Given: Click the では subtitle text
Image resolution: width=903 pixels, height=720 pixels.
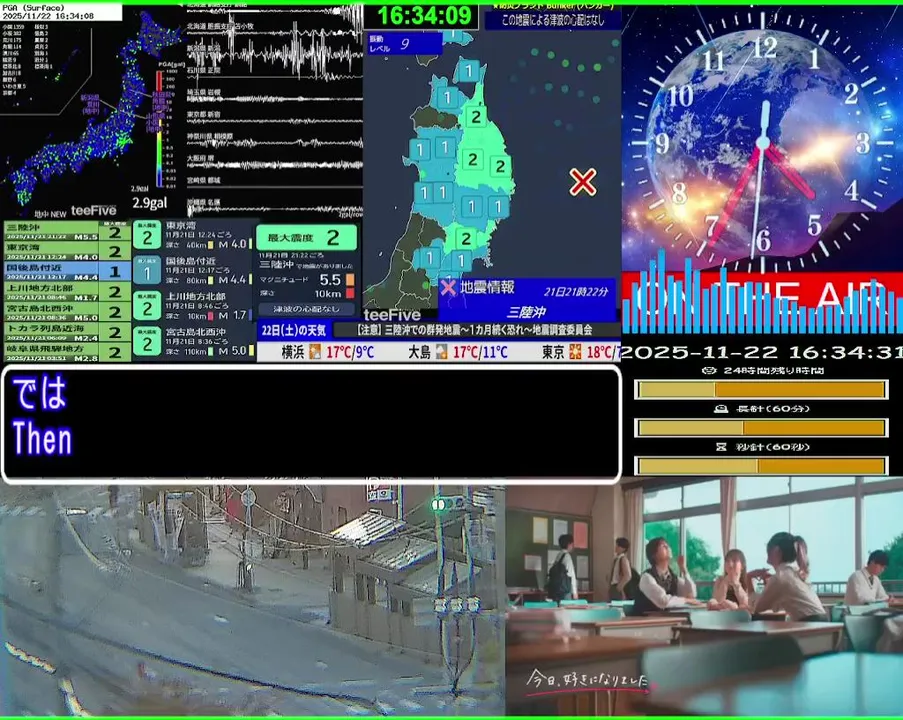Looking at the screenshot, I should point(39,393).
